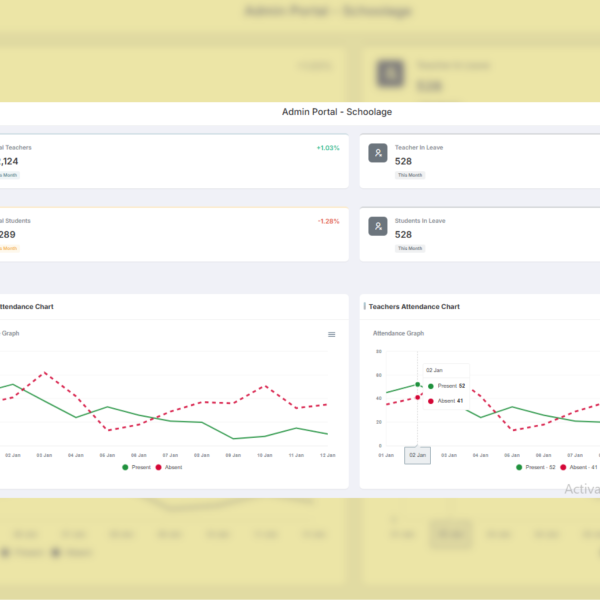Select 10 Jan label on the left chart
This screenshot has height=600, width=600.
coord(264,455)
